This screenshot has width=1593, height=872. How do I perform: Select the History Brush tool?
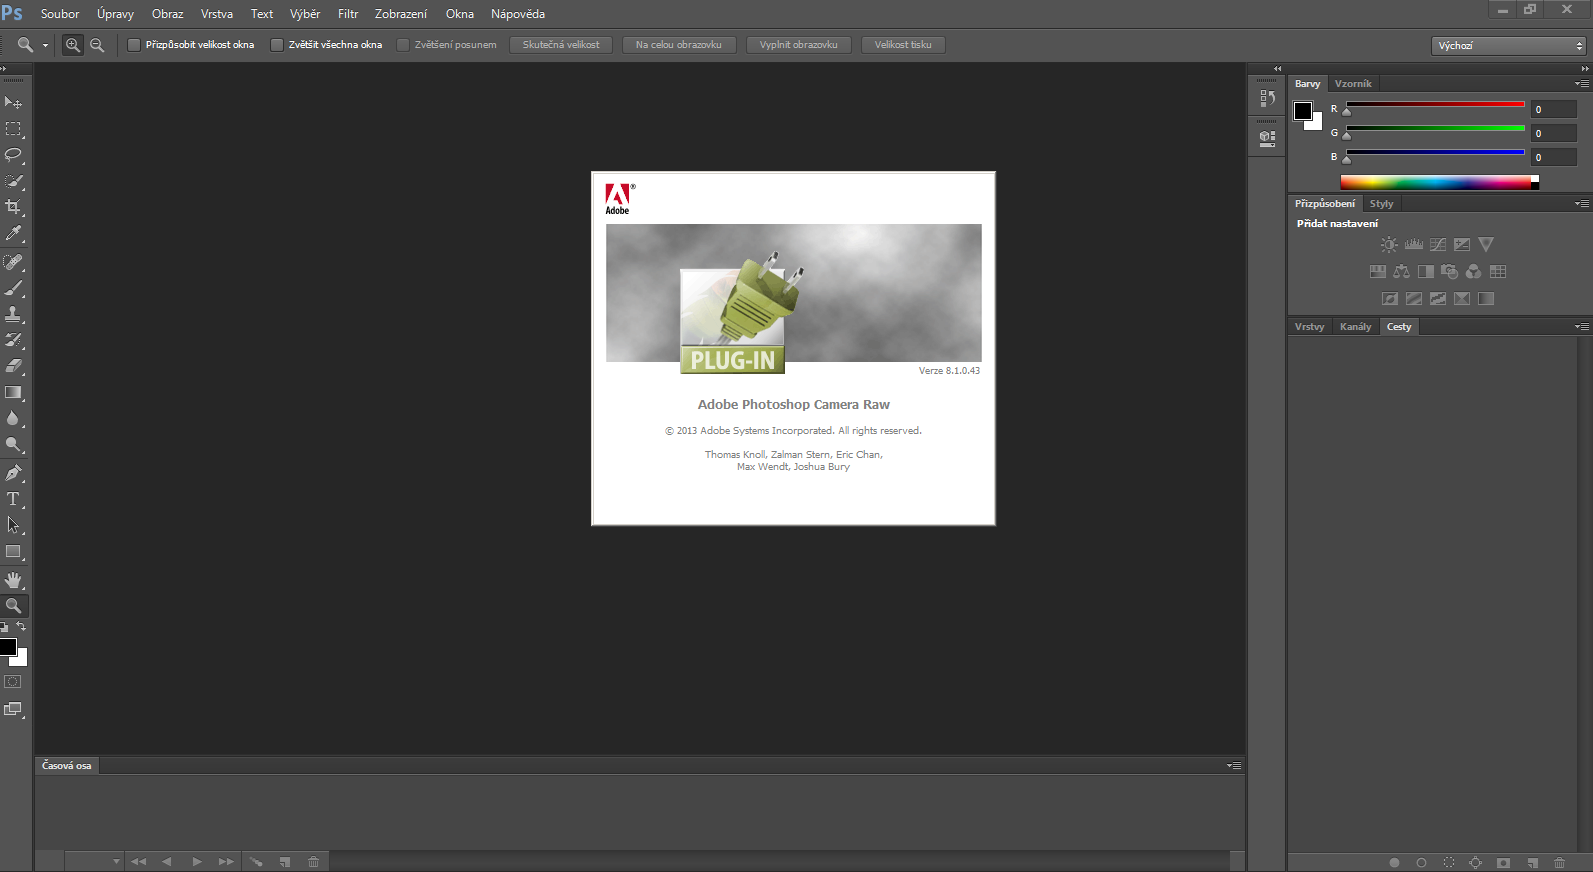[13, 340]
